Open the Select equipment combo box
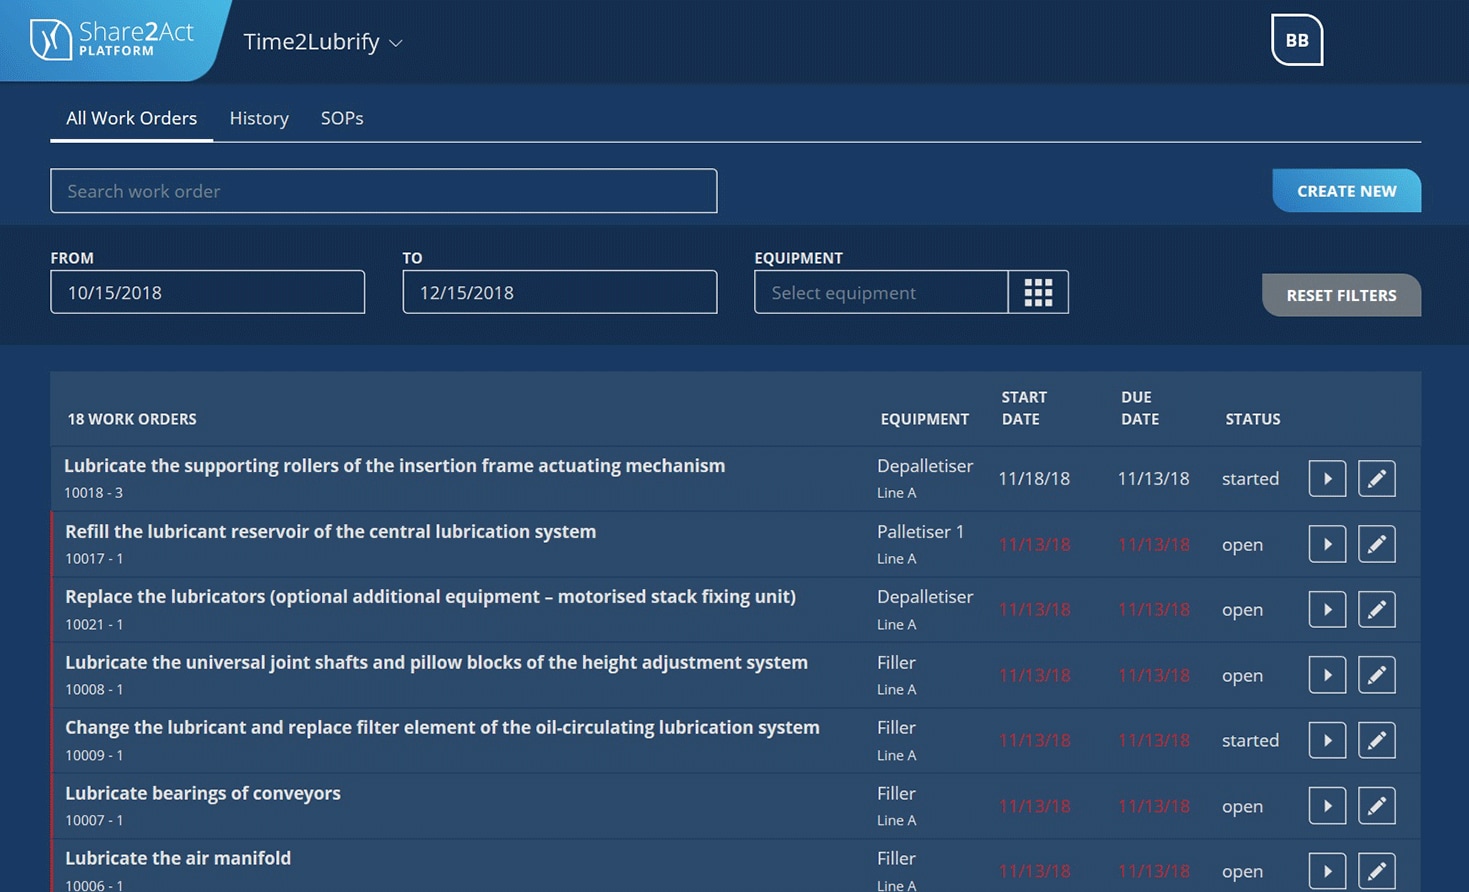 (x=881, y=292)
